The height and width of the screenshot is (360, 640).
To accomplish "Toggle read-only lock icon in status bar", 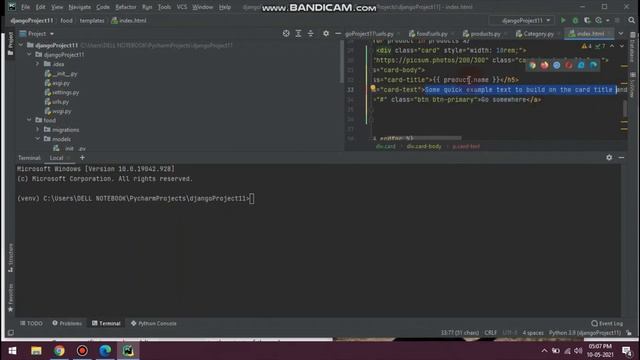I will pyautogui.click(x=629, y=333).
